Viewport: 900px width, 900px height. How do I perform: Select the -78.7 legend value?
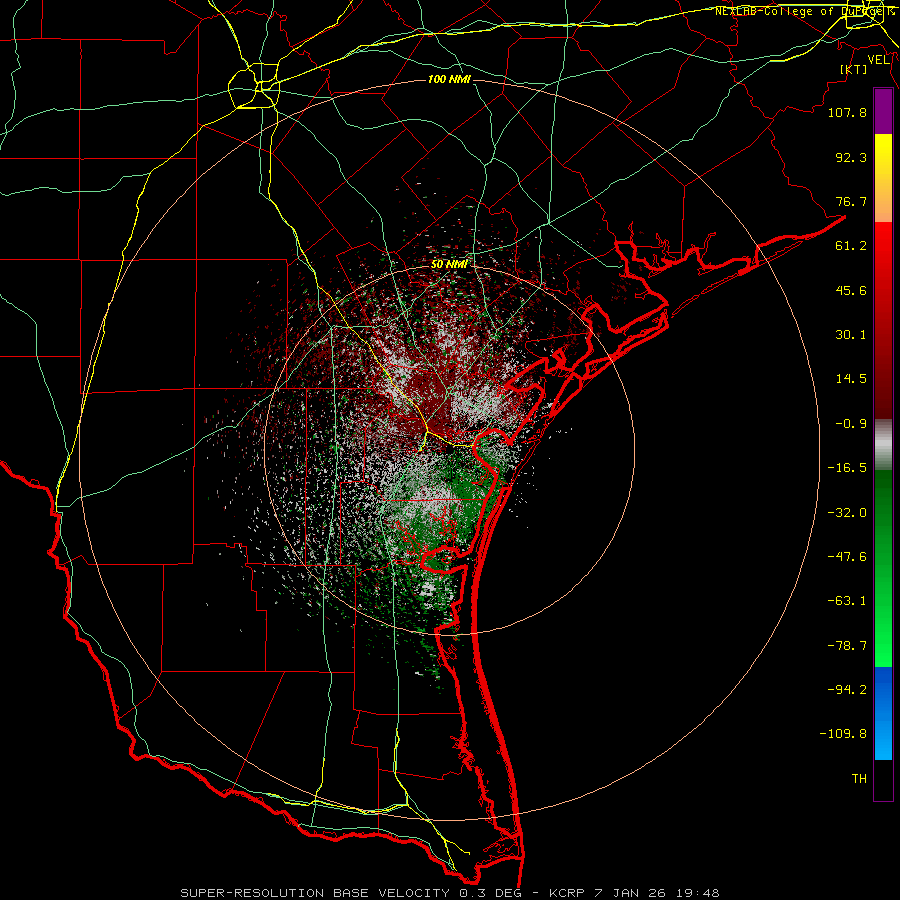coord(847,646)
